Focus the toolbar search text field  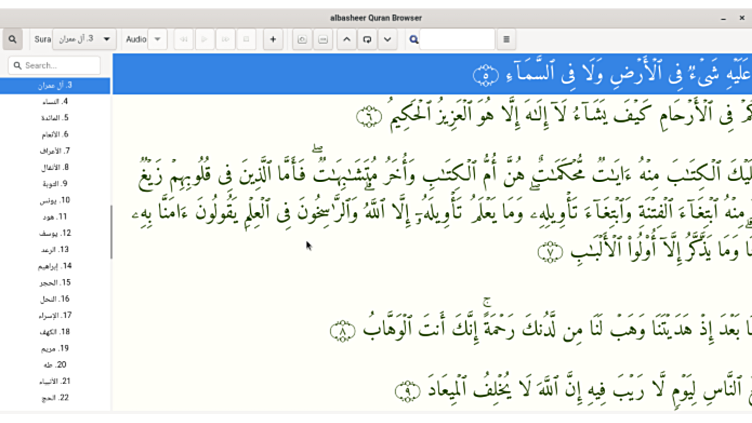457,39
